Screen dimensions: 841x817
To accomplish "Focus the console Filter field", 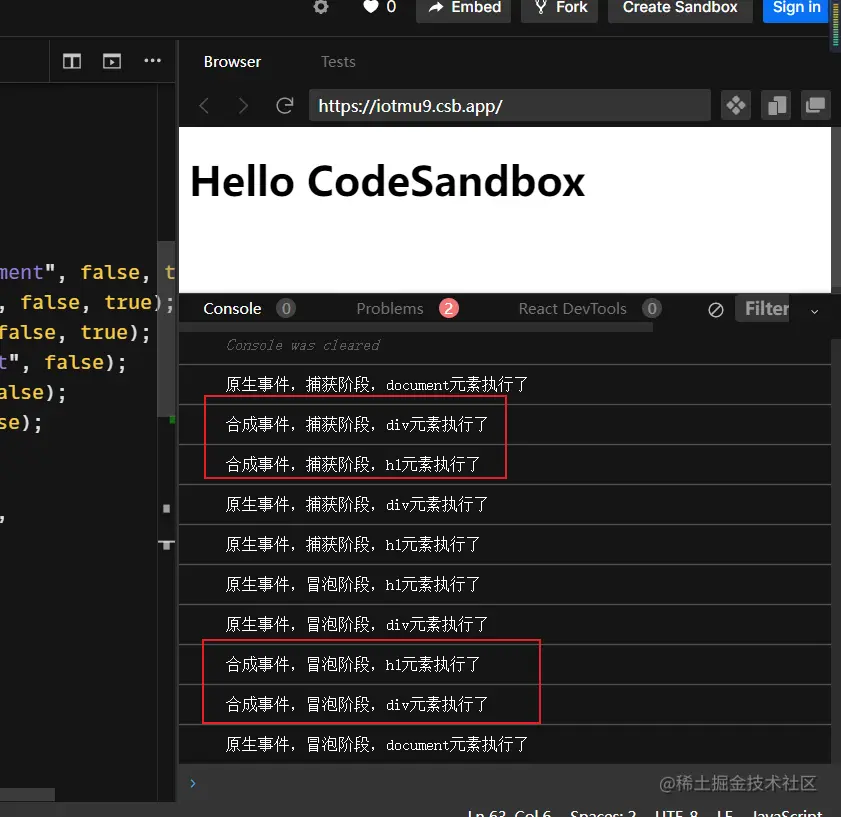I will coord(762,308).
